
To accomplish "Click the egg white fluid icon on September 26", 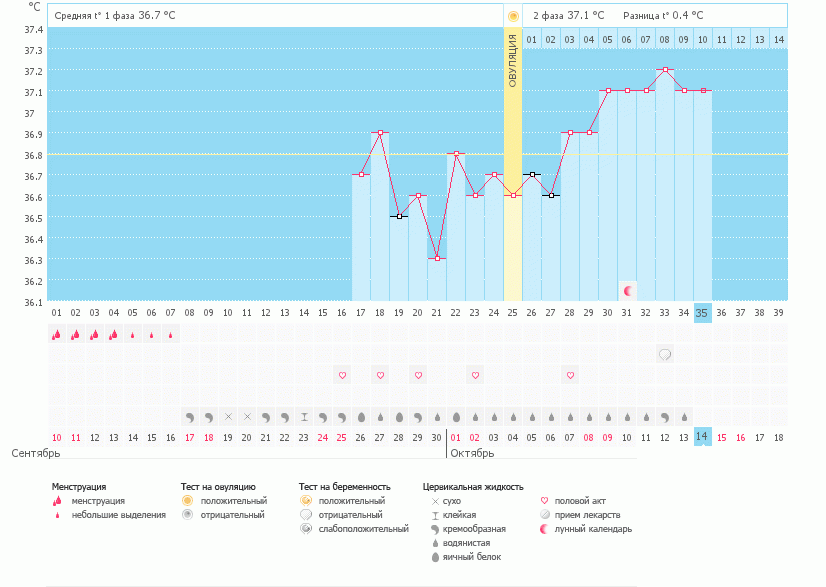I will (361, 417).
